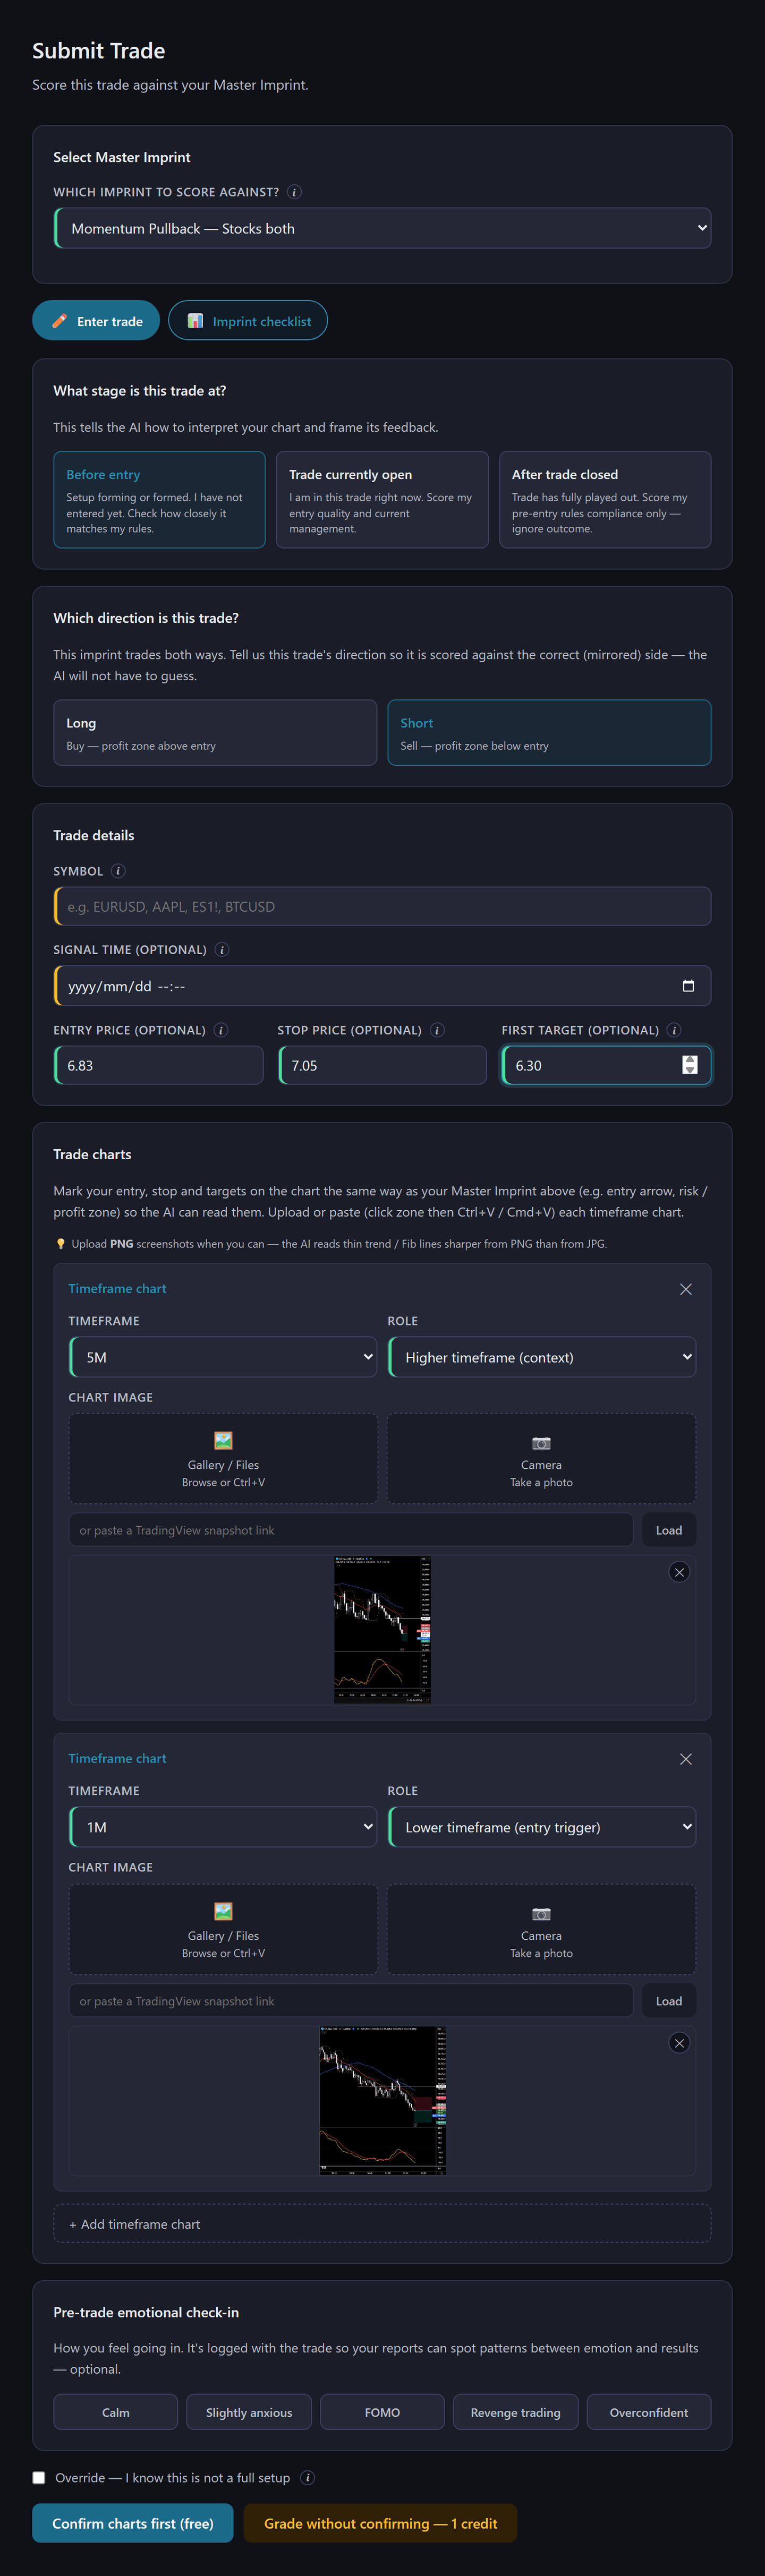Click Camera take a photo in 5M chart
Viewport: 765px width, 2576px height.
click(x=541, y=1458)
